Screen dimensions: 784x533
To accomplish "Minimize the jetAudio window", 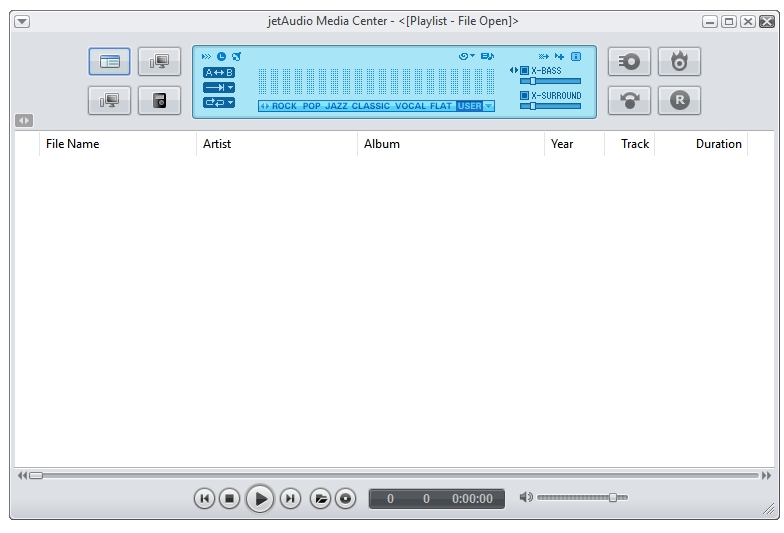I will click(x=710, y=22).
